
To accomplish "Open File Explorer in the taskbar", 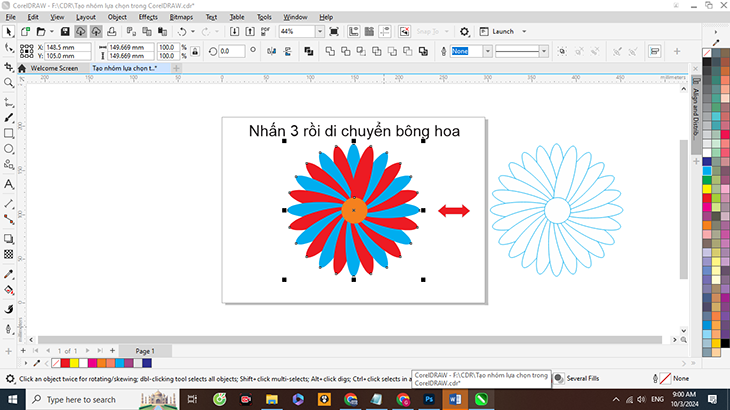I will point(271,399).
